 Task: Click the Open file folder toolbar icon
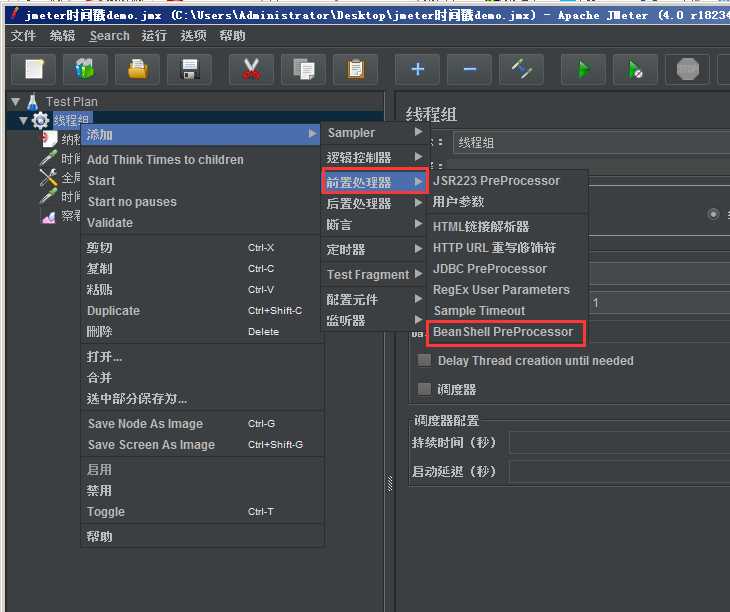point(137,69)
